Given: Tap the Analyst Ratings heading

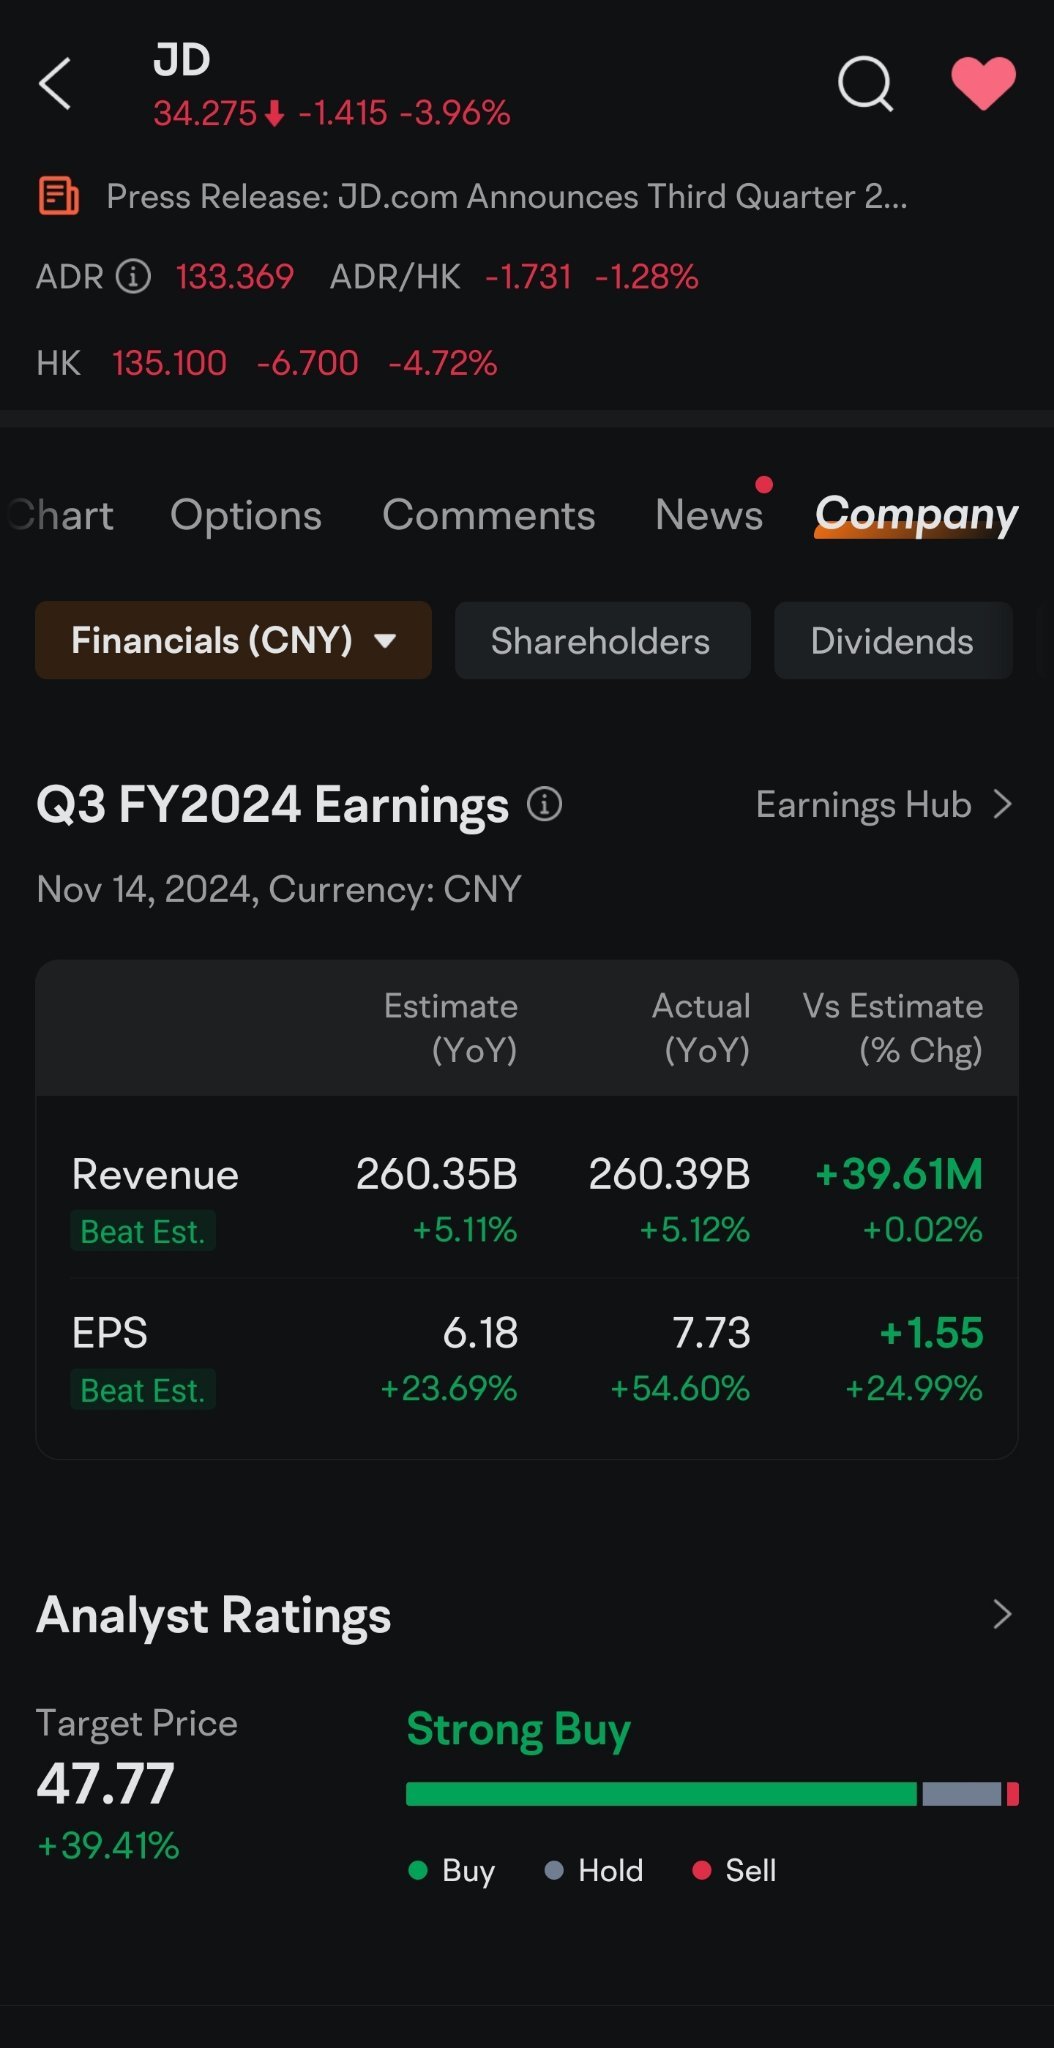Looking at the screenshot, I should [213, 1614].
